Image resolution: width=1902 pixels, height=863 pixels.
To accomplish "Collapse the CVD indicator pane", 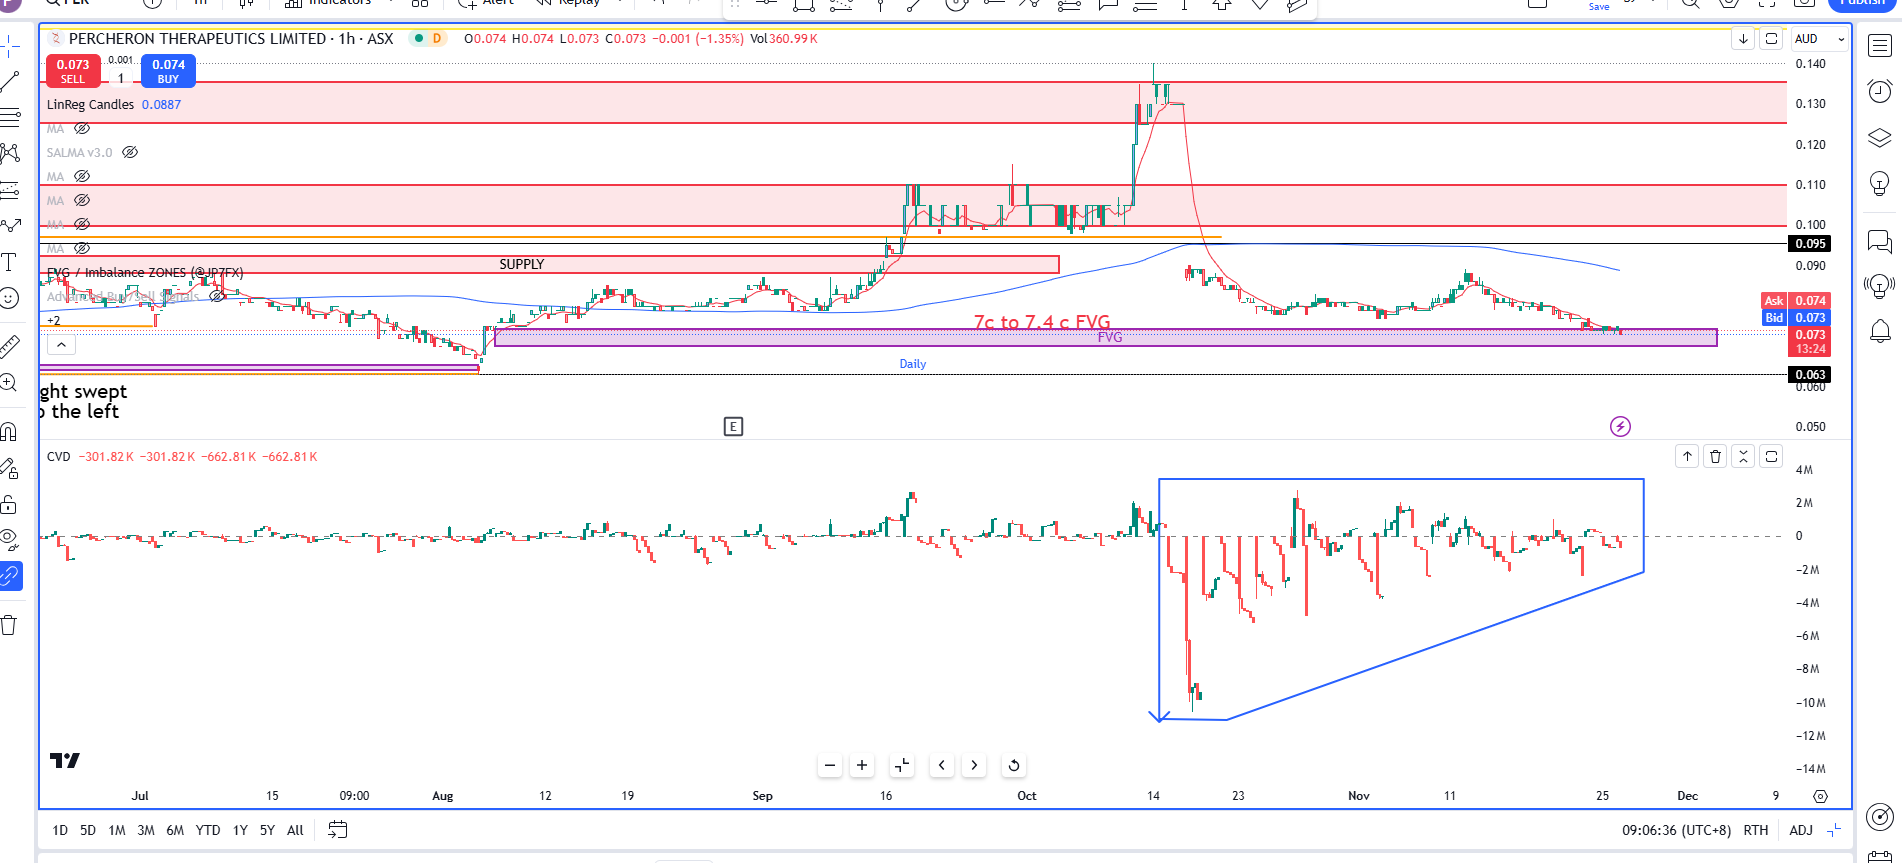I will (x=1743, y=457).
